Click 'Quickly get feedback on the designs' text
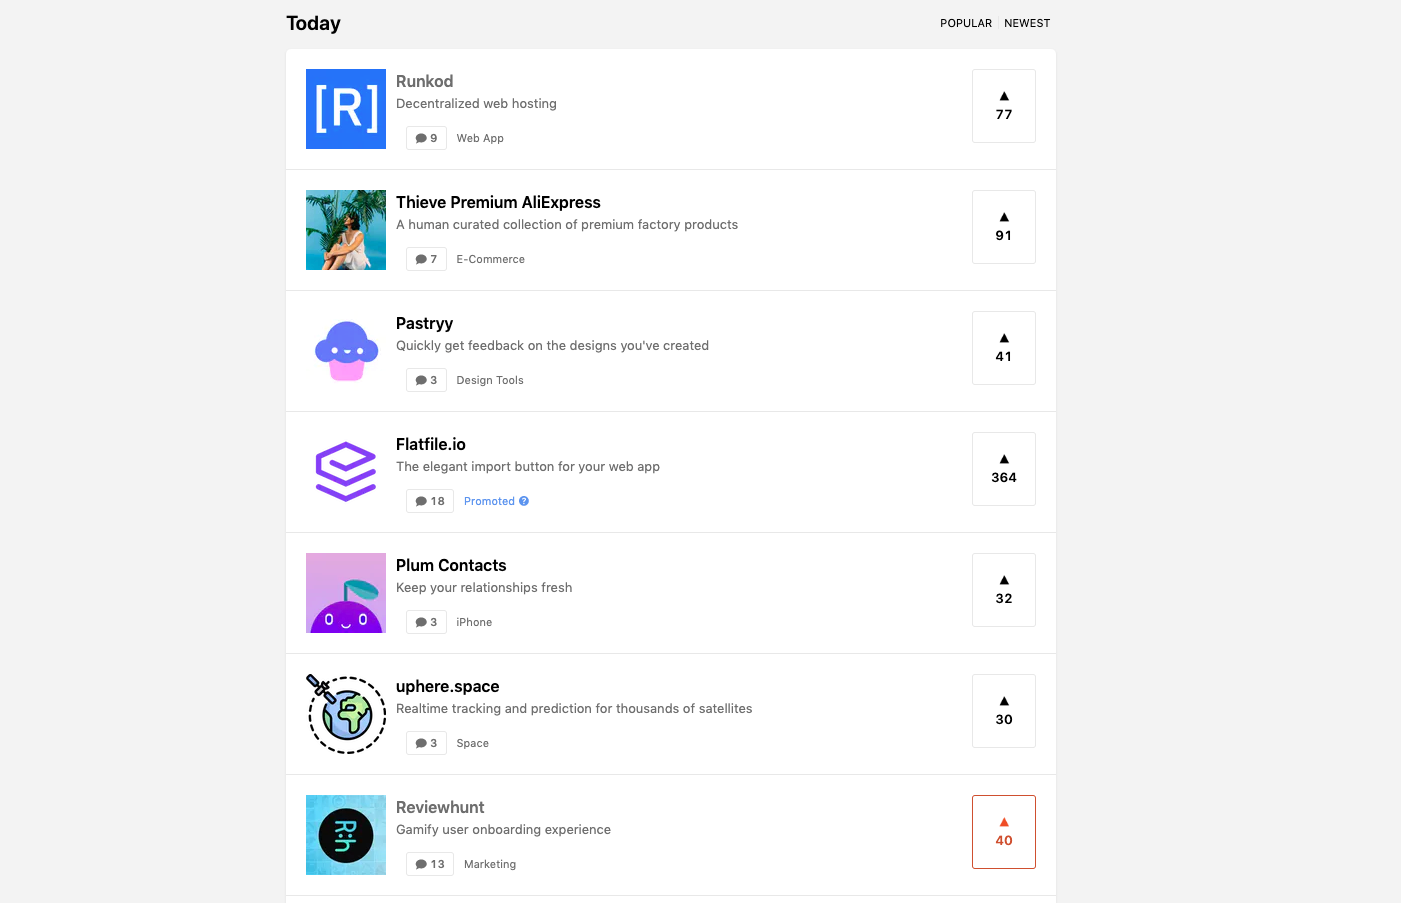This screenshot has width=1401, height=903. [x=552, y=345]
